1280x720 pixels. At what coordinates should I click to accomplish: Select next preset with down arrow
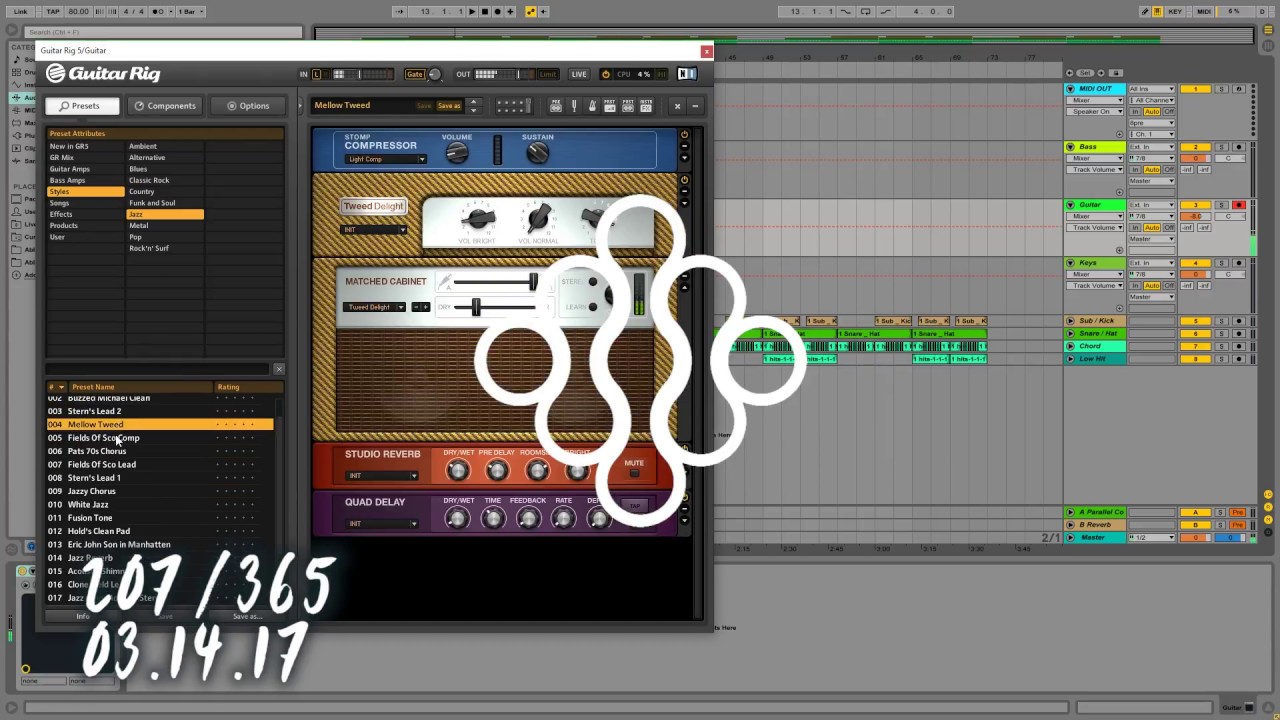(473, 110)
